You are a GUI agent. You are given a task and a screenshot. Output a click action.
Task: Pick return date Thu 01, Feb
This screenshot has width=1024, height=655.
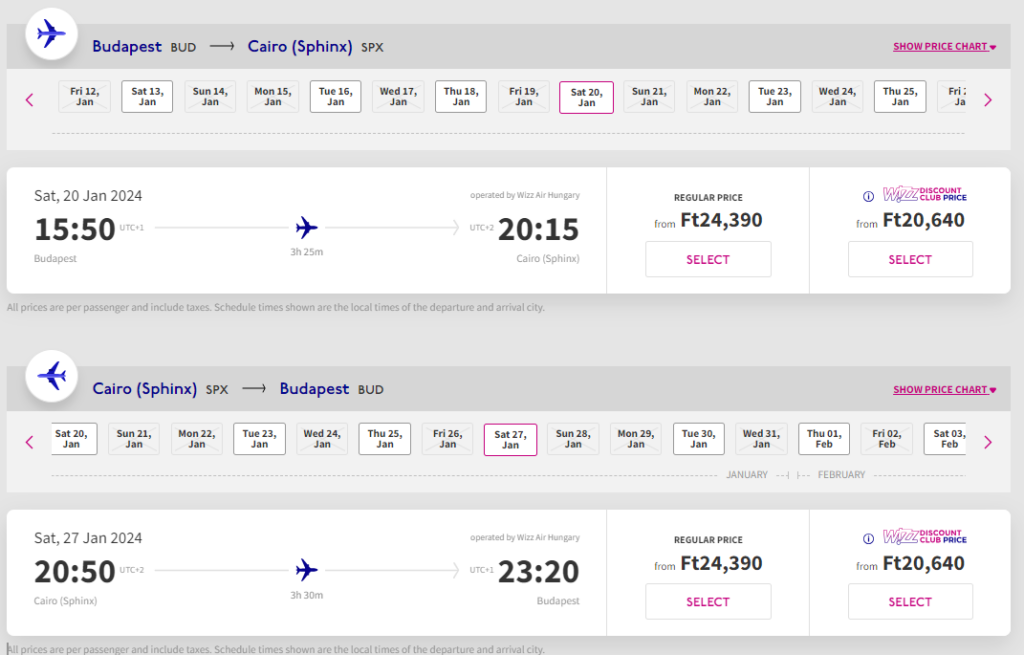[824, 439]
